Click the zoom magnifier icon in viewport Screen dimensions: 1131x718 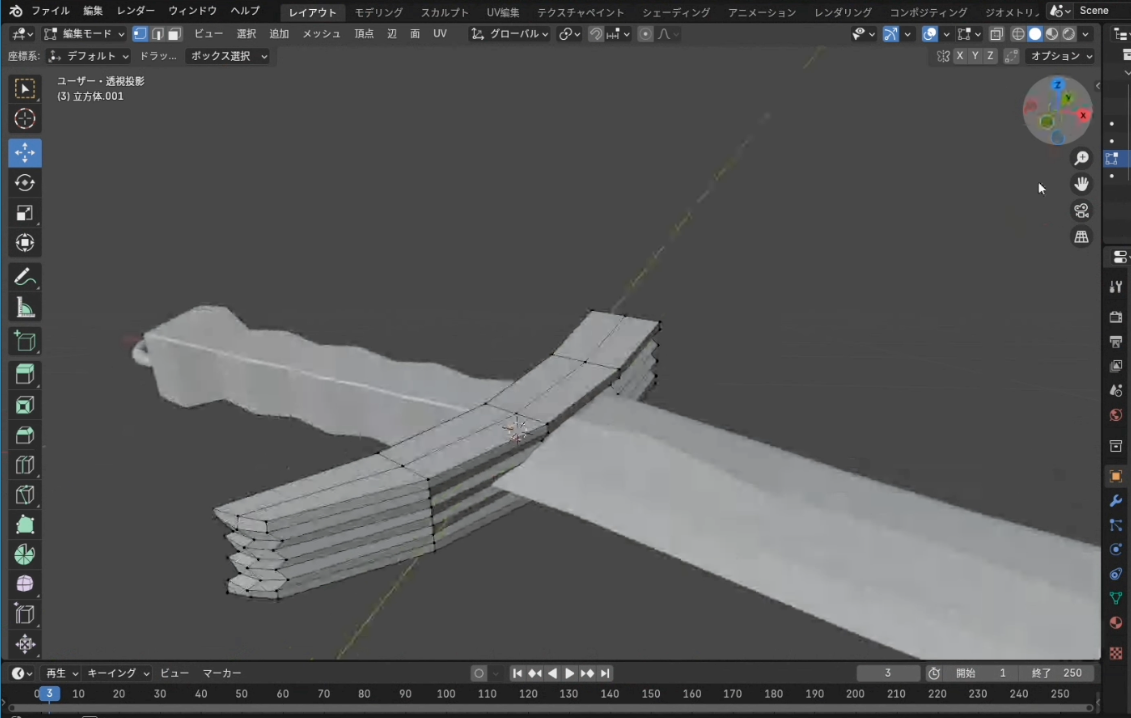pos(1081,158)
